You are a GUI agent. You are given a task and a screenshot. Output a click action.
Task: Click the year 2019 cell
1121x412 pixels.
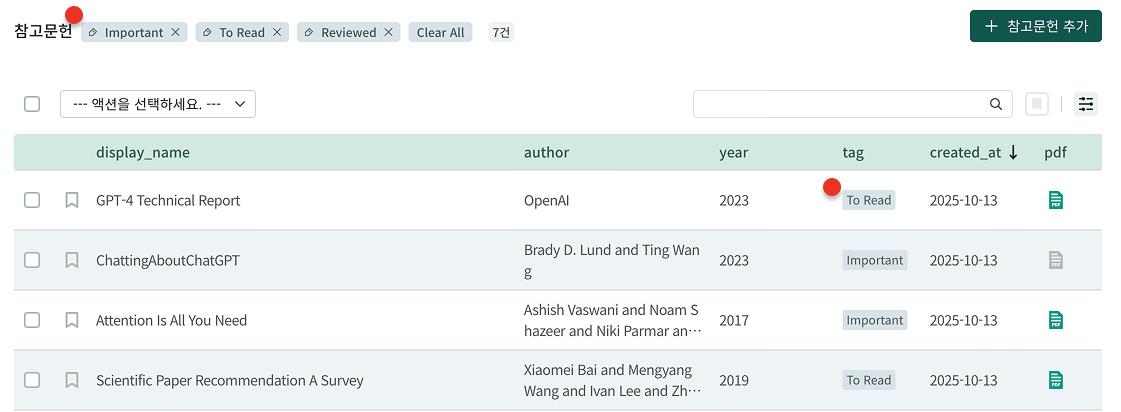pyautogui.click(x=734, y=381)
